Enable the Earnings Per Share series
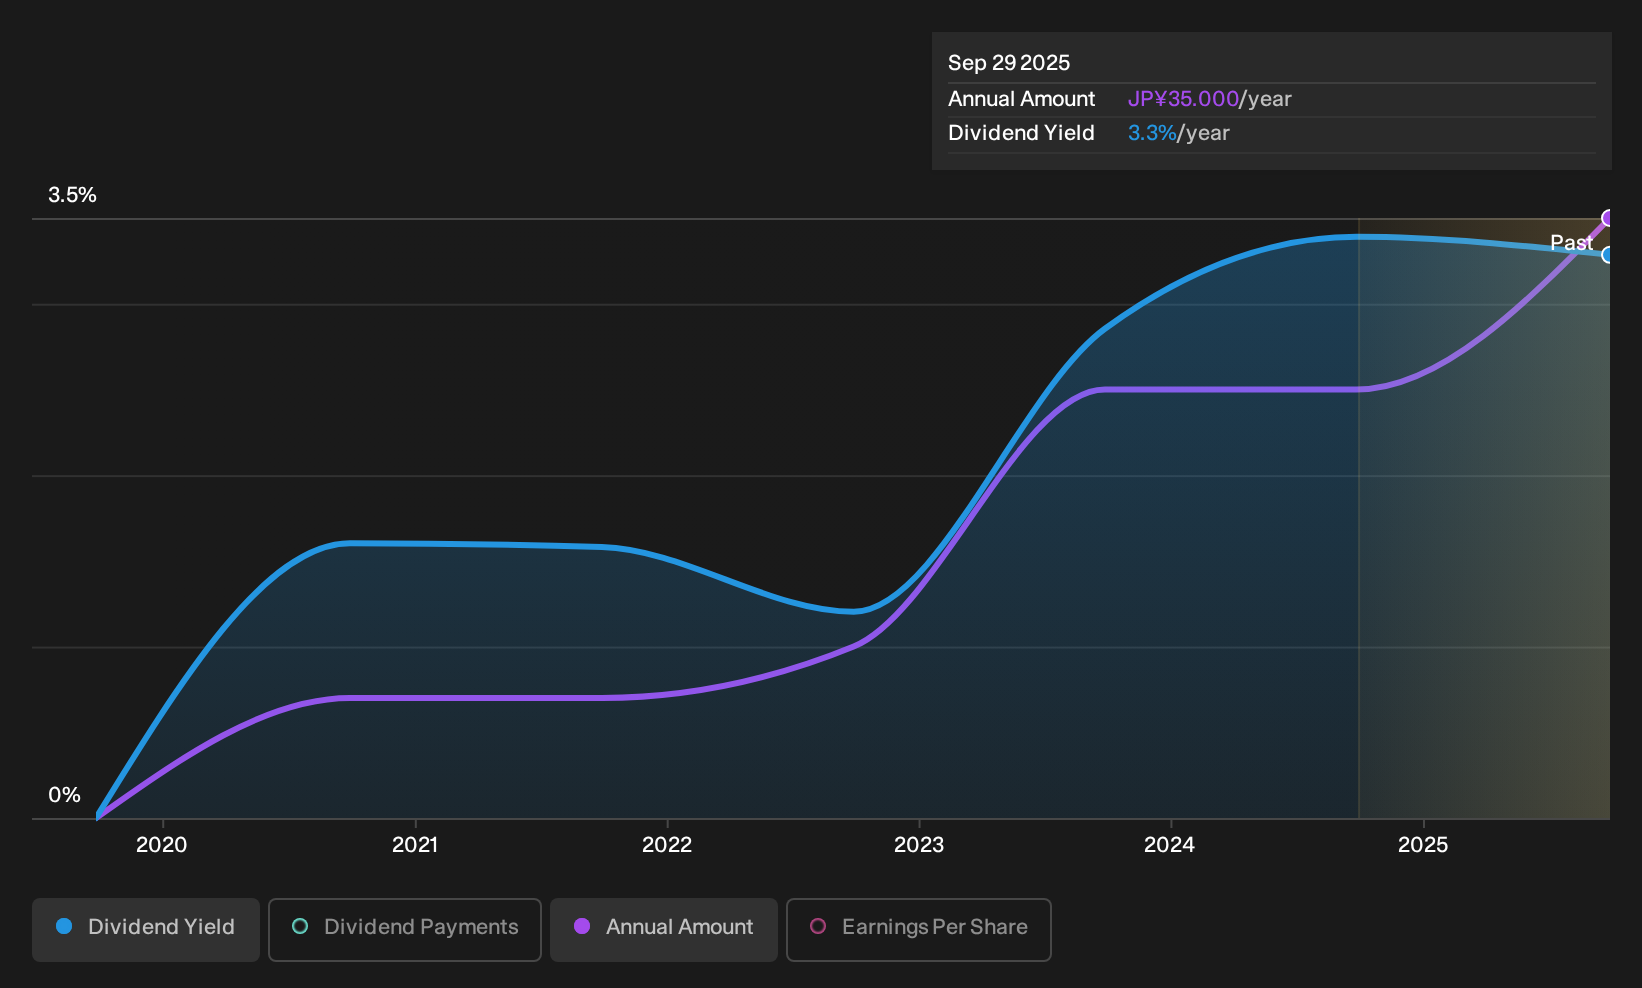Screen dimensions: 1642x988 919,930
